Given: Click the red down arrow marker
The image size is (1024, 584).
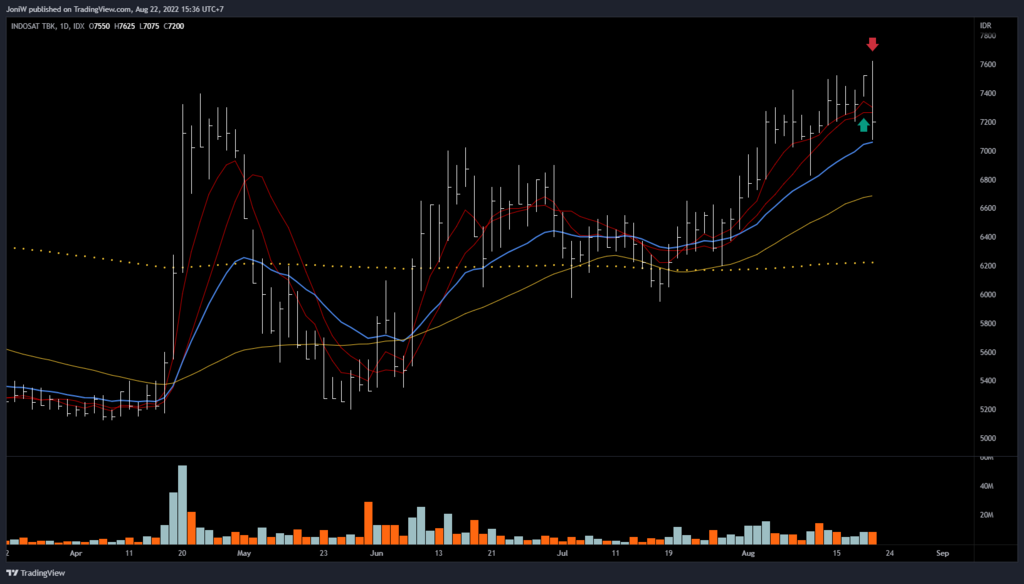Looking at the screenshot, I should pos(872,44).
